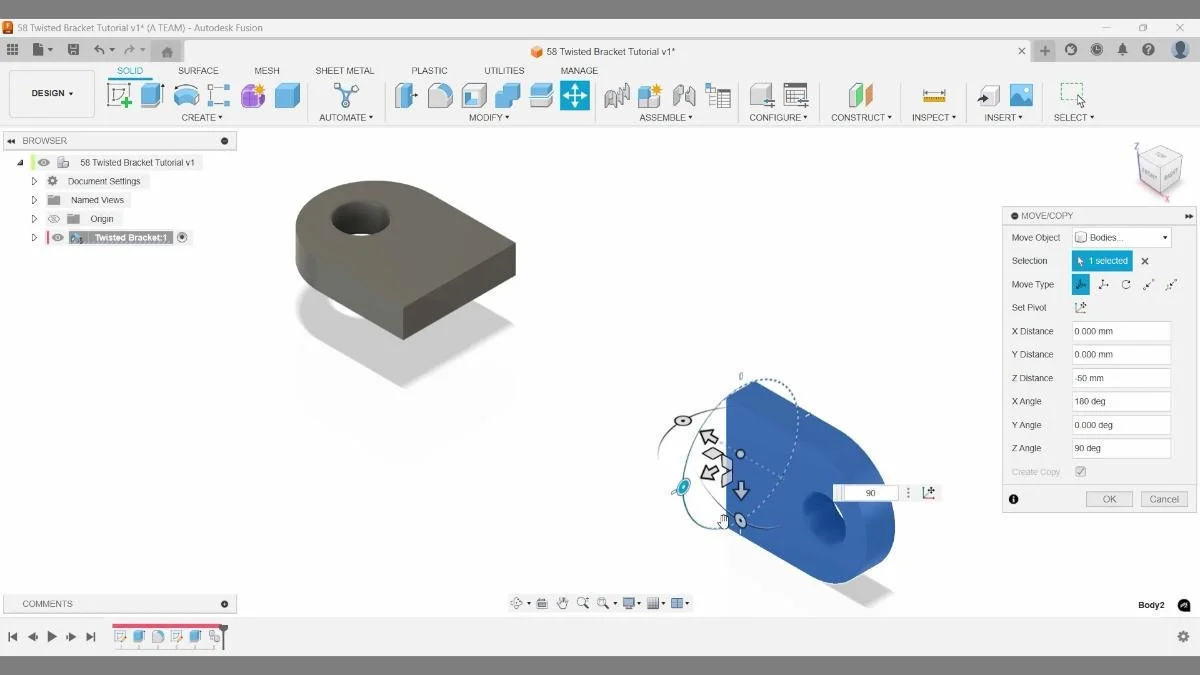Click the Insert Derive icon
The width and height of the screenshot is (1200, 675).
point(988,96)
